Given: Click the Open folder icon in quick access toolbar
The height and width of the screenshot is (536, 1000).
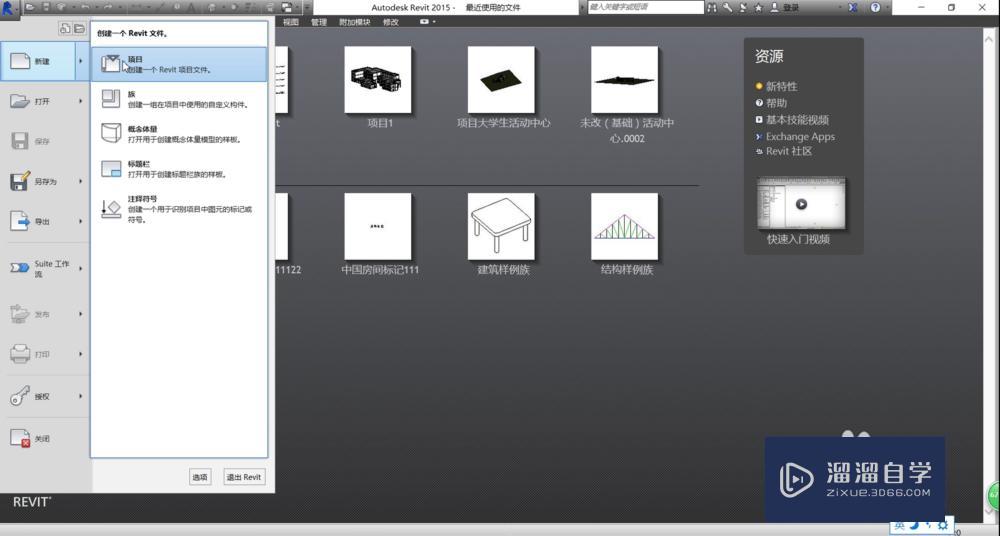Looking at the screenshot, I should 31,8.
